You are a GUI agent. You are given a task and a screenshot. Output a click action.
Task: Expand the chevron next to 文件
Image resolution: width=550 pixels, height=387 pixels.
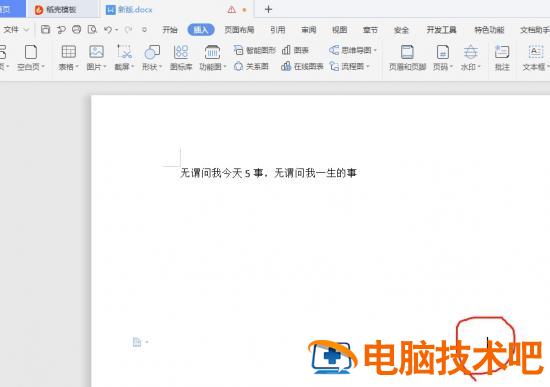(26, 30)
